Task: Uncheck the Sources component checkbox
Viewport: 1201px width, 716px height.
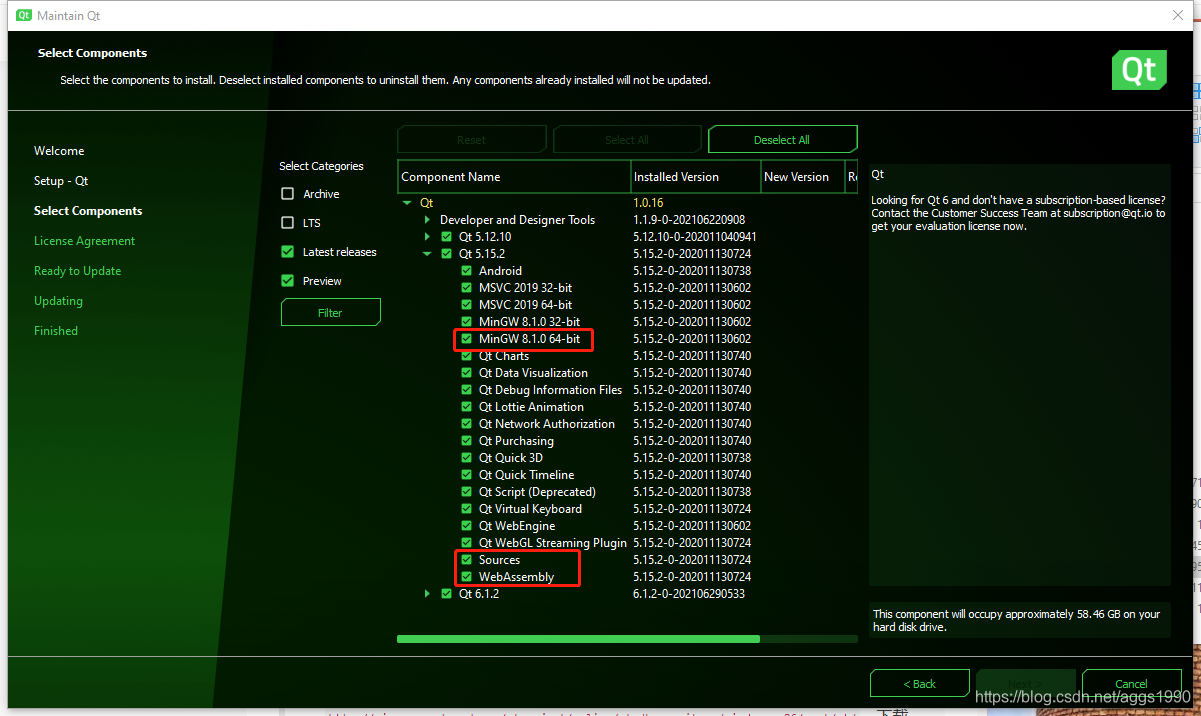Action: tap(467, 560)
